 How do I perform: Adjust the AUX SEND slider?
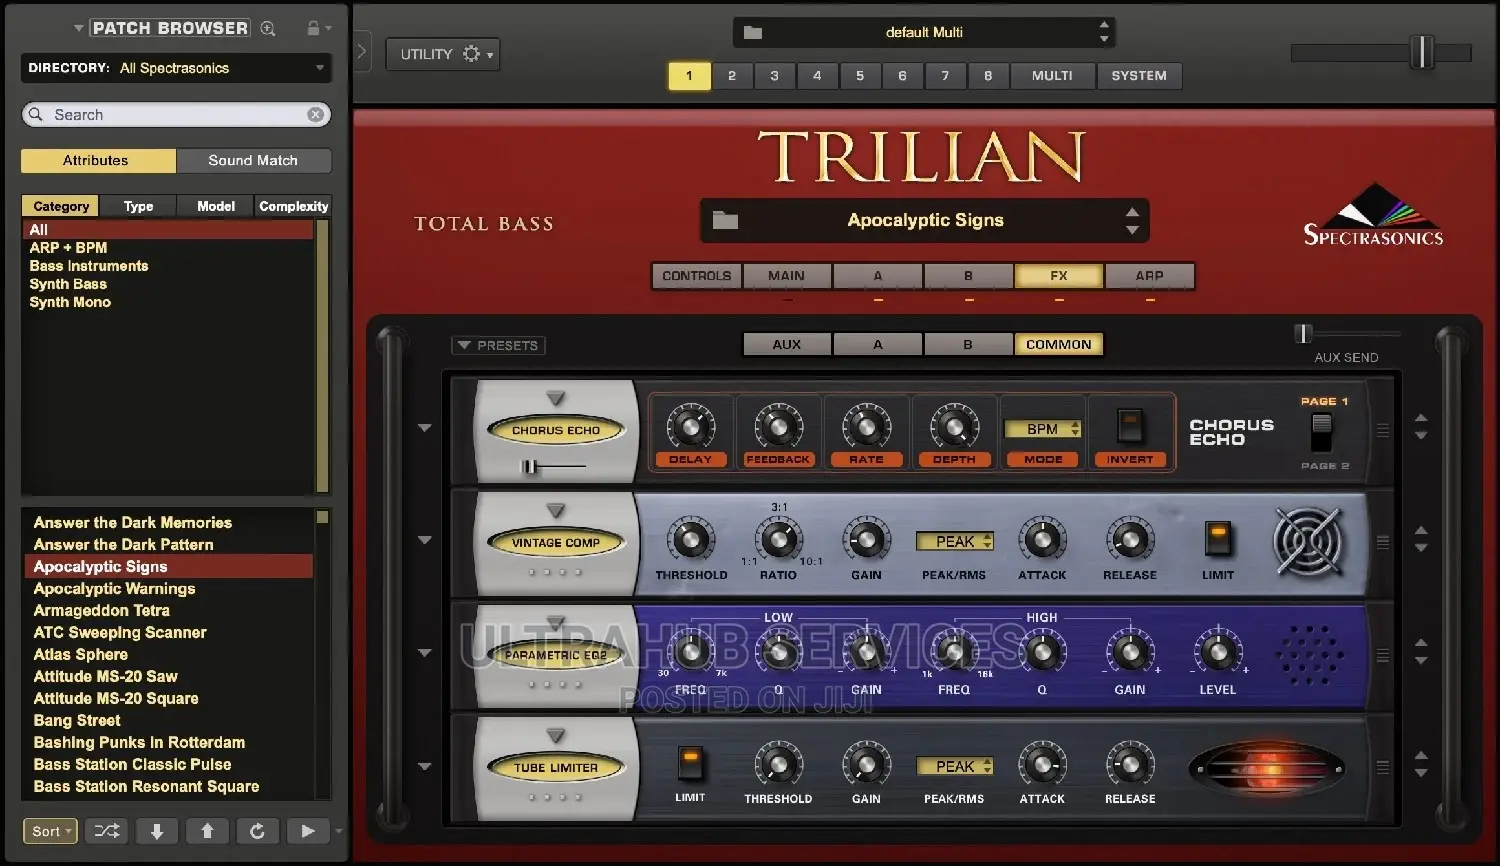(x=1303, y=334)
